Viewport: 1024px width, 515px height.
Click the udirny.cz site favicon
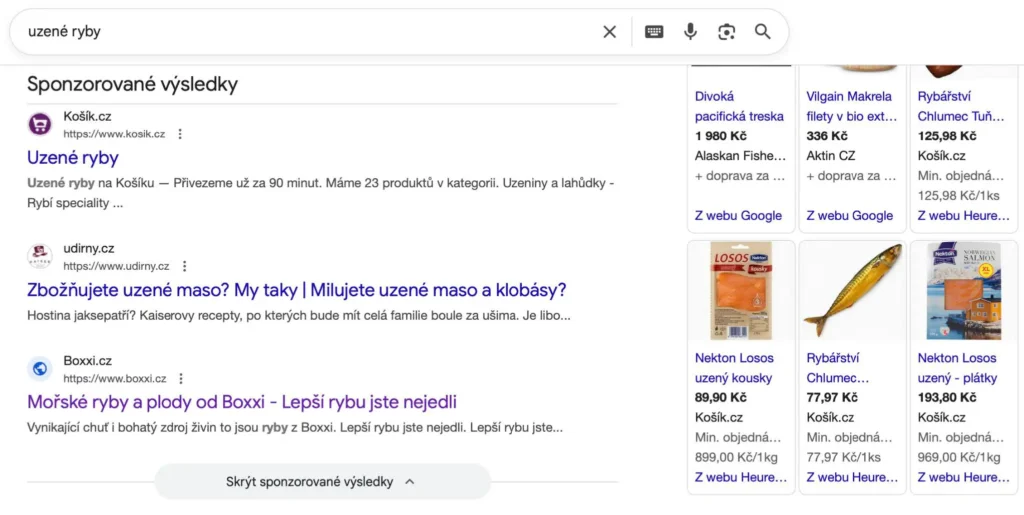click(x=40, y=257)
